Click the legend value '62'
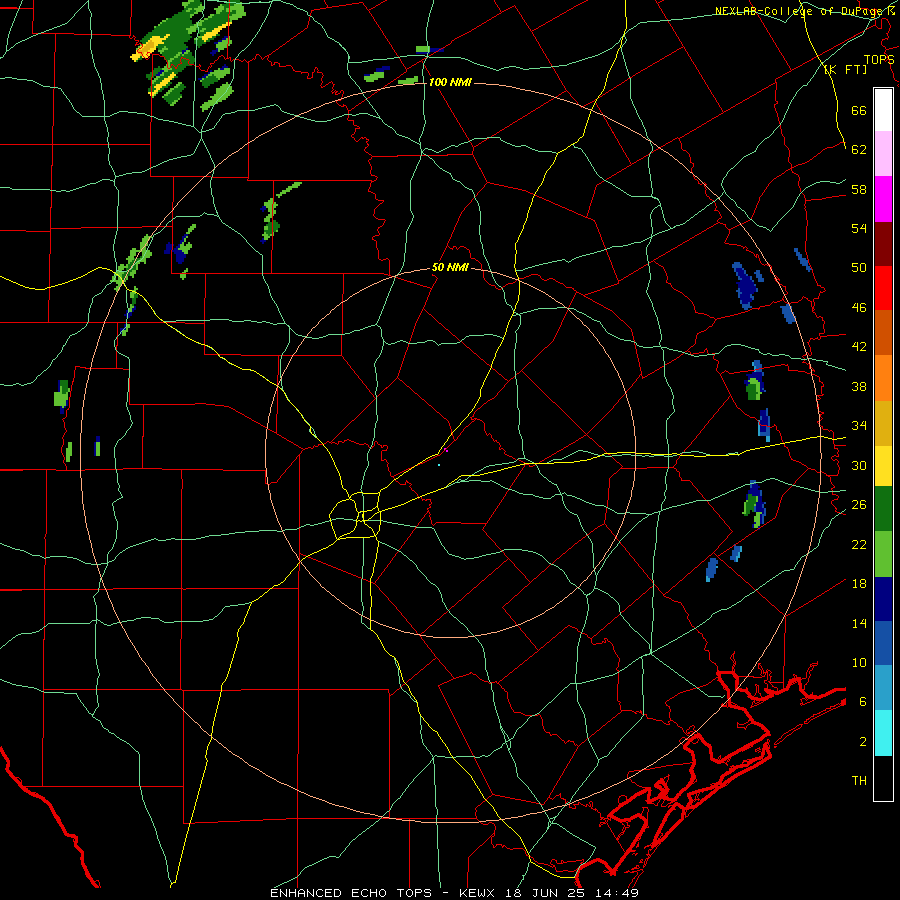900x900 pixels. tap(859, 150)
